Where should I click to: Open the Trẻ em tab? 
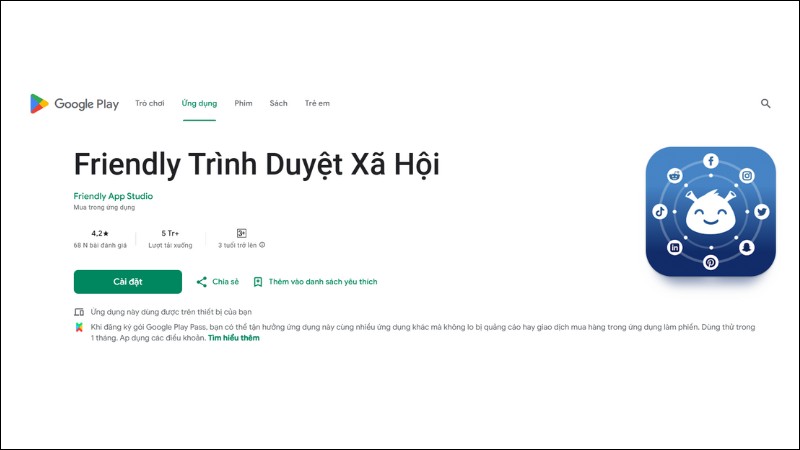click(x=317, y=103)
